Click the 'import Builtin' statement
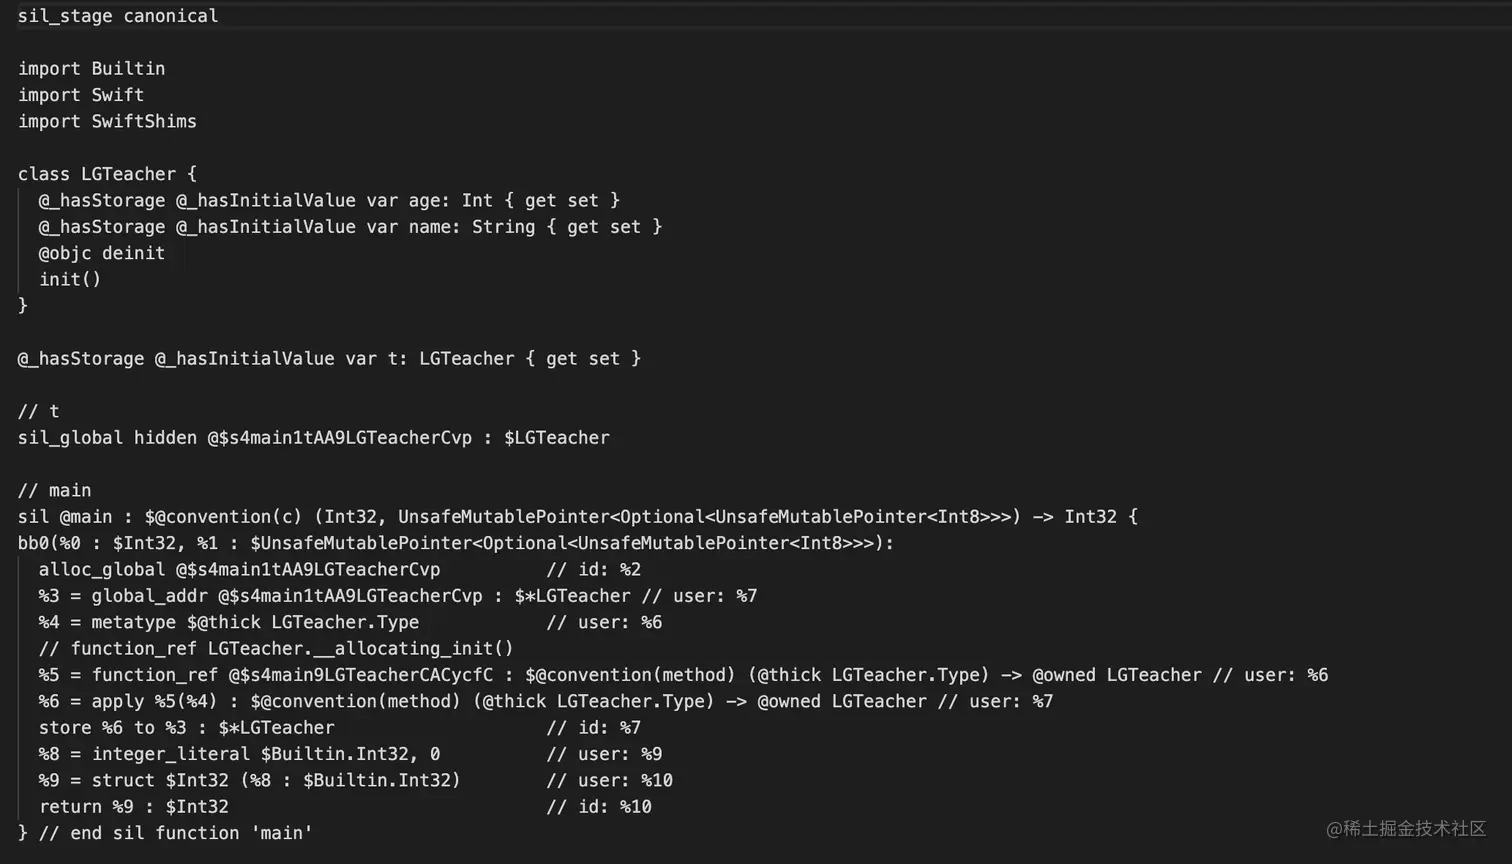Screen dimensions: 1512x864 (x=91, y=69)
